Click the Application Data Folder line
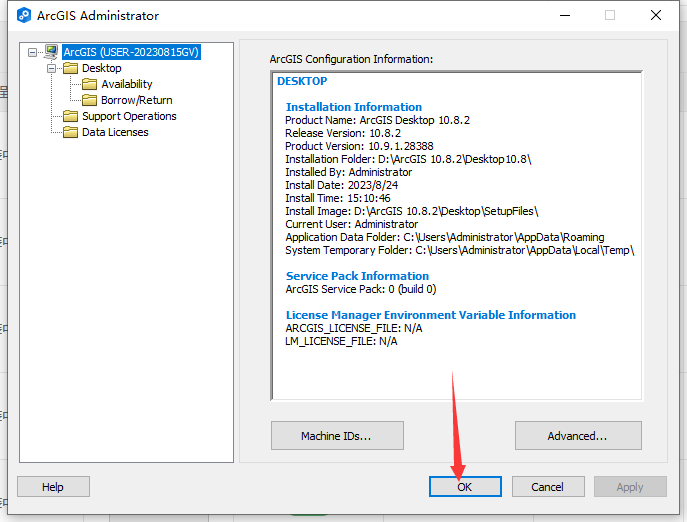 point(445,237)
